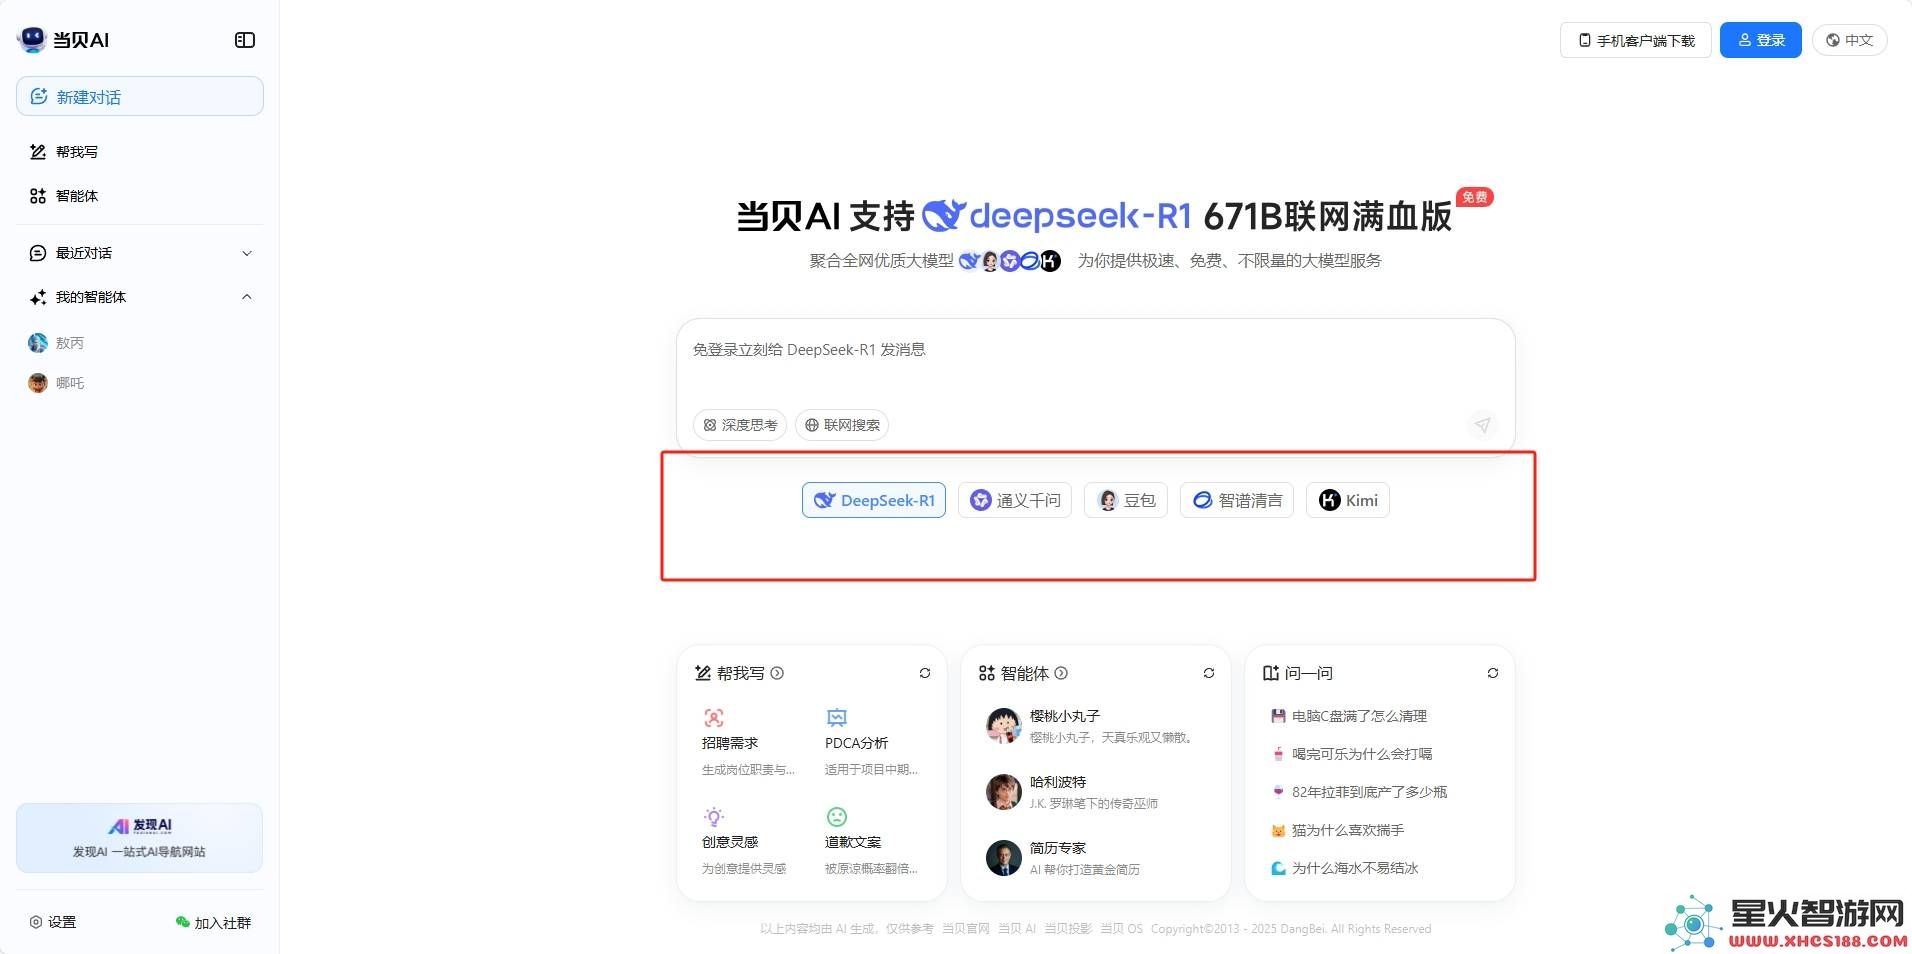Open the 樱桃小丸子 agent

pyautogui.click(x=1095, y=726)
